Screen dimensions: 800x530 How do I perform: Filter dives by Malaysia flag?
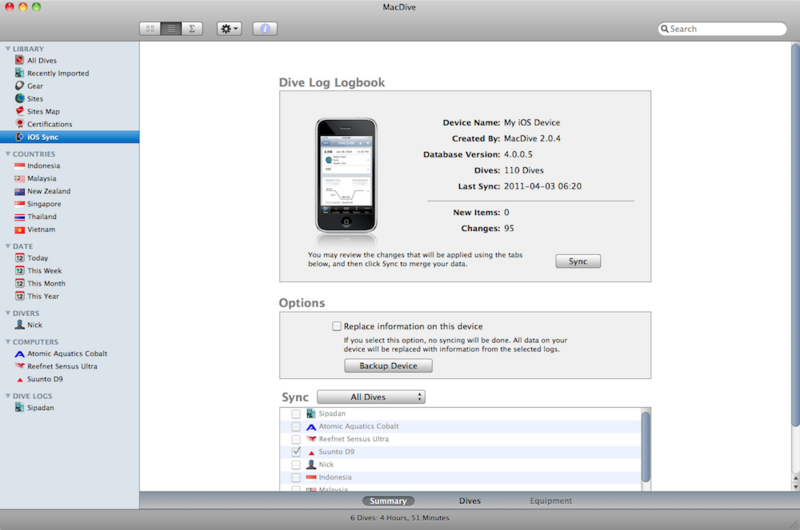(x=19, y=179)
